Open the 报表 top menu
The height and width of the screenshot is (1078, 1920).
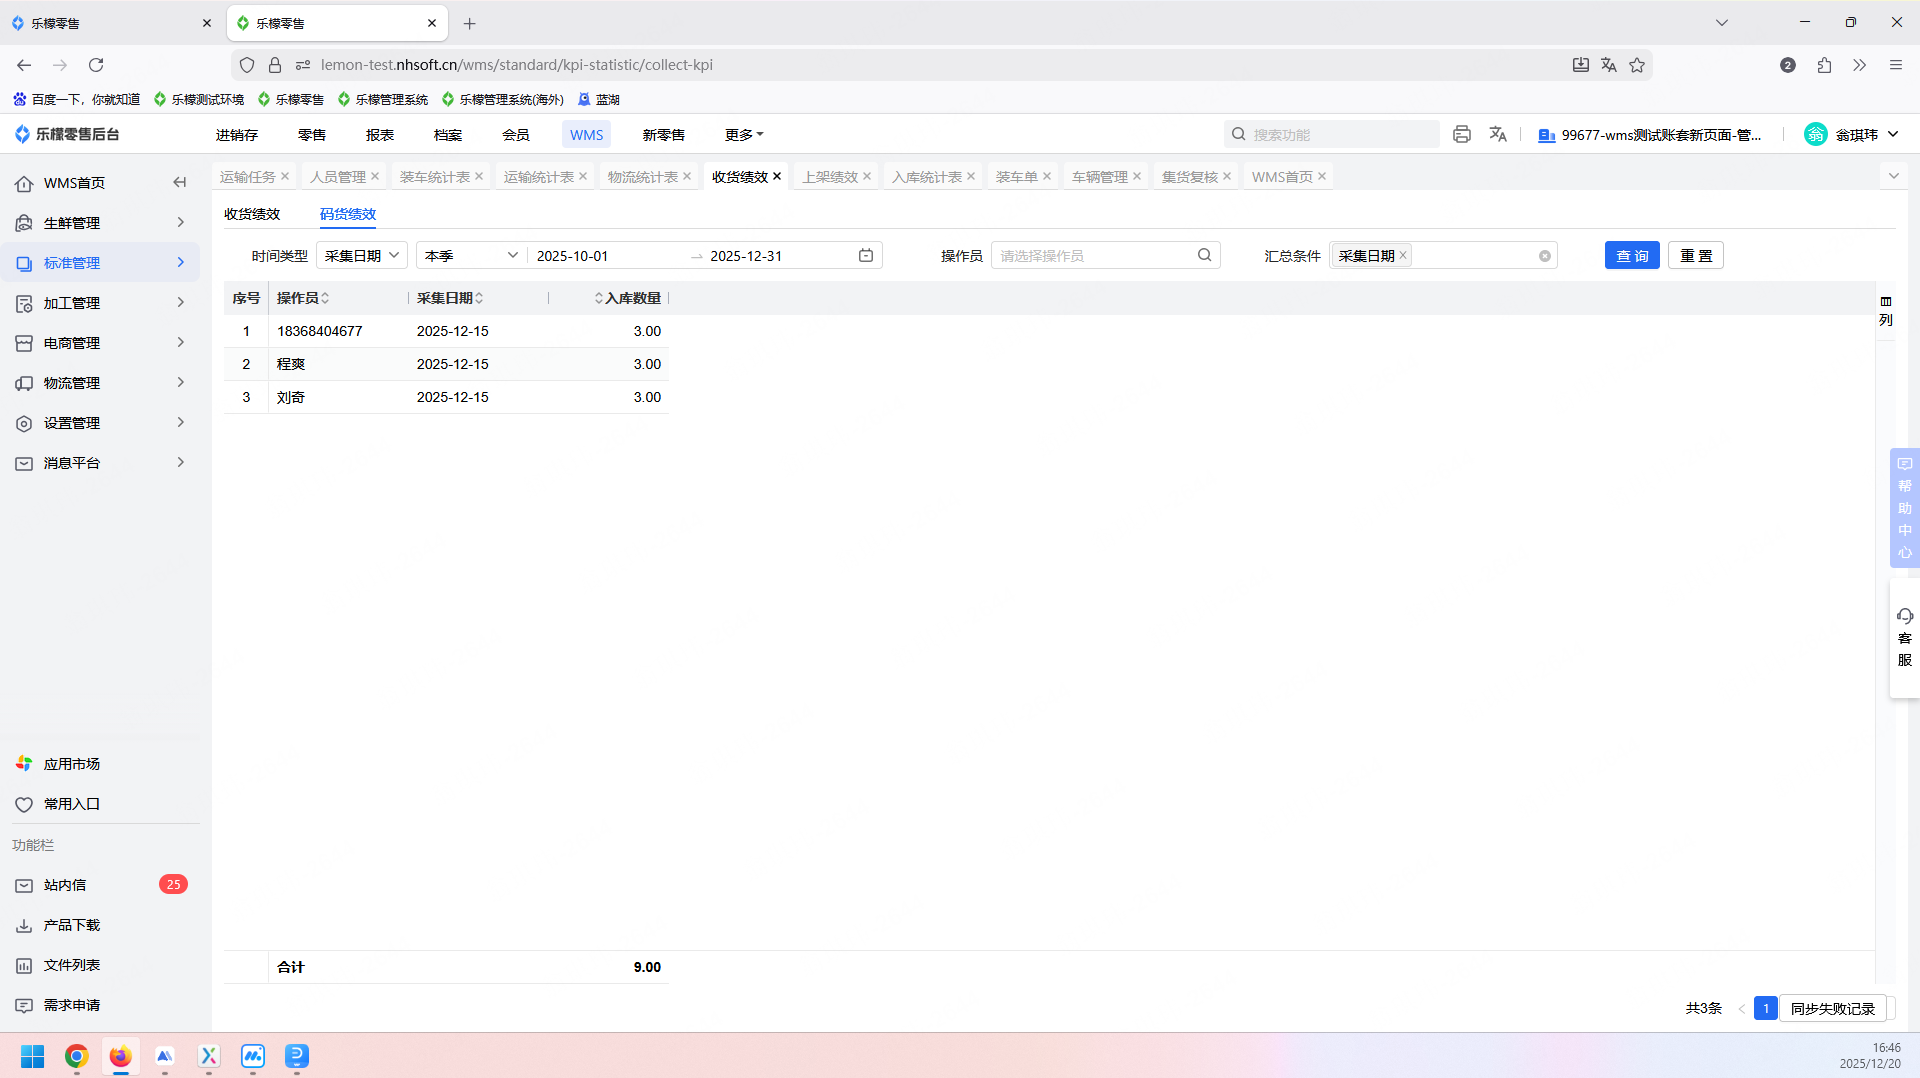tap(380, 135)
